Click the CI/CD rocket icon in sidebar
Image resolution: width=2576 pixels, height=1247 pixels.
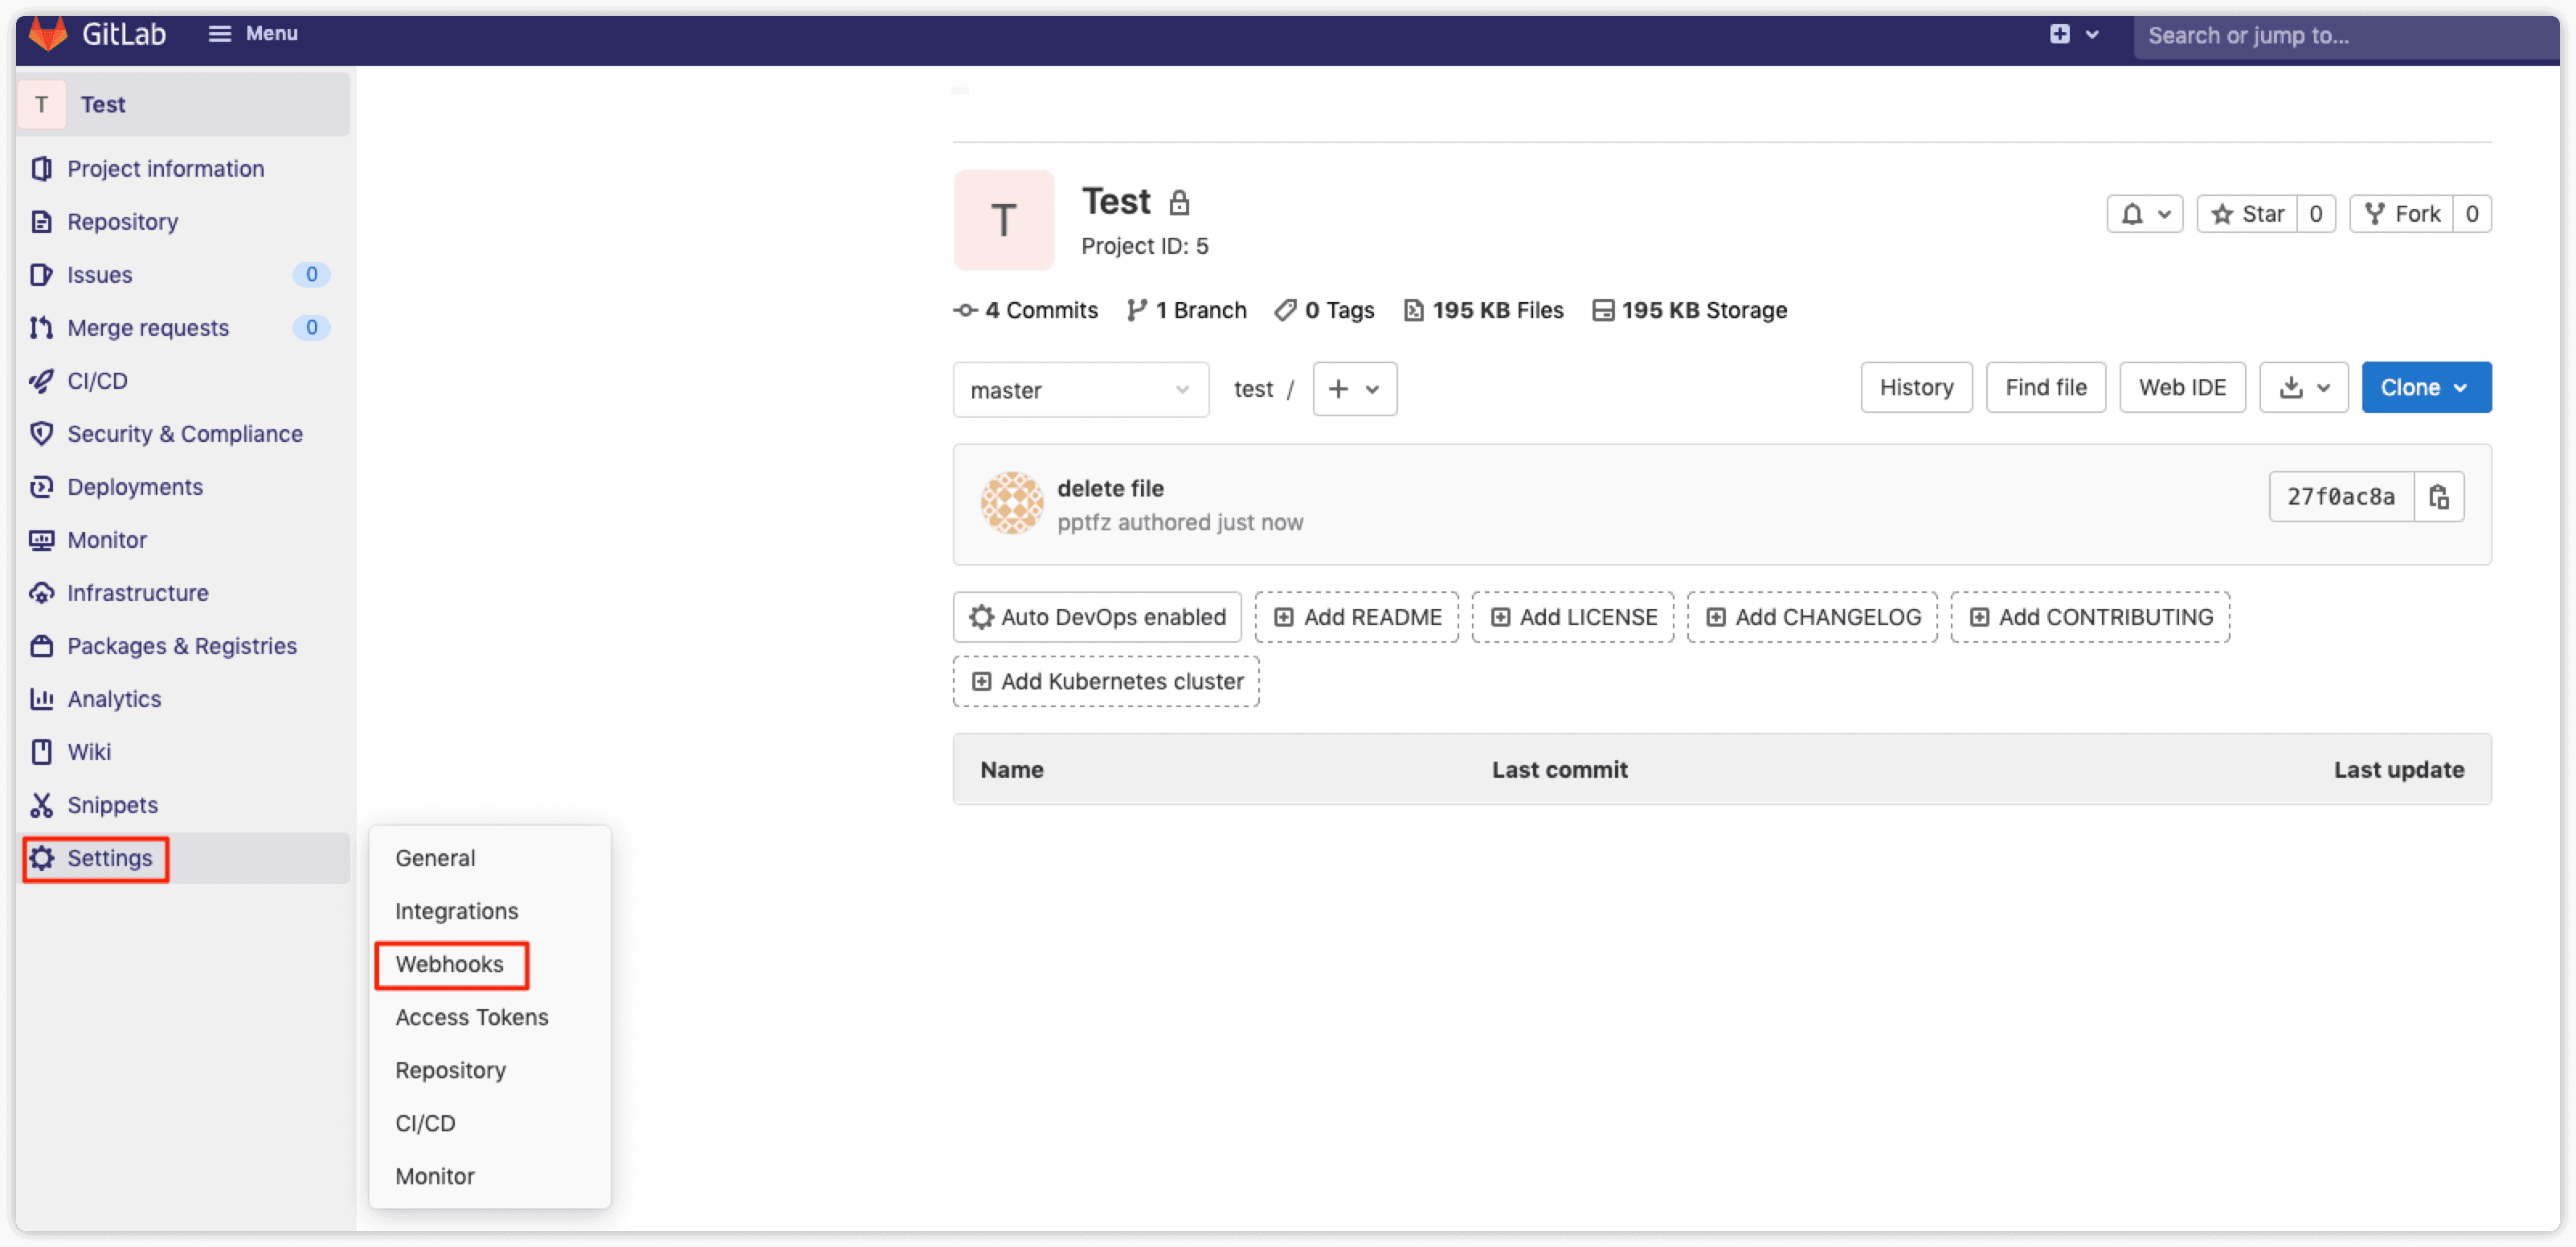click(41, 380)
